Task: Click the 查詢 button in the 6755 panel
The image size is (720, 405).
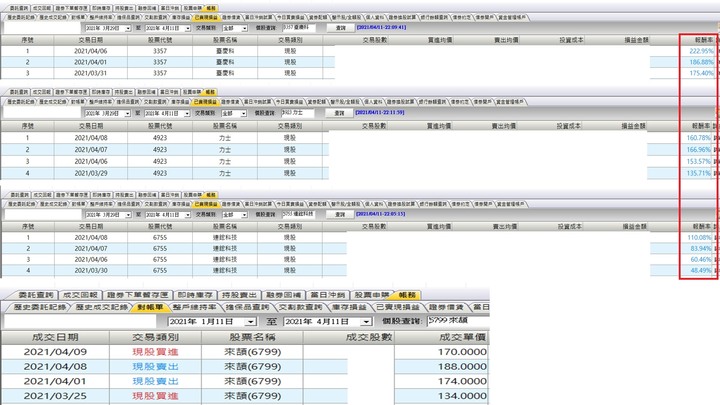Action: click(x=340, y=214)
